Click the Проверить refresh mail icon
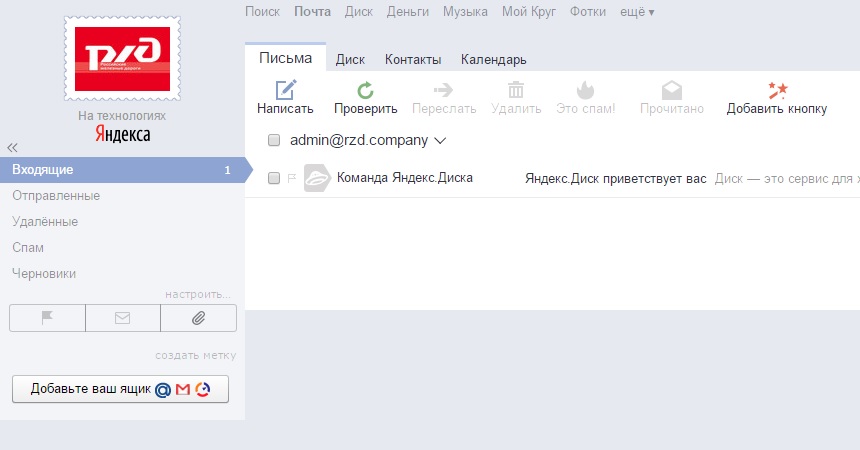860x450 pixels. (365, 90)
